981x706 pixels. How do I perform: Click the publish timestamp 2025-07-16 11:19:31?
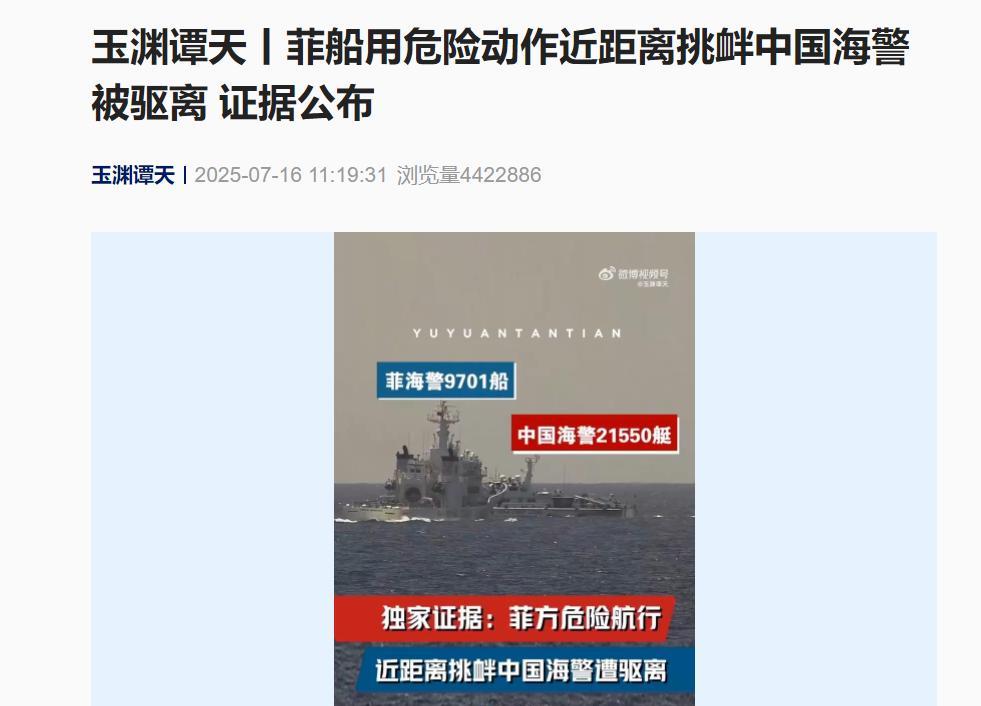click(290, 175)
